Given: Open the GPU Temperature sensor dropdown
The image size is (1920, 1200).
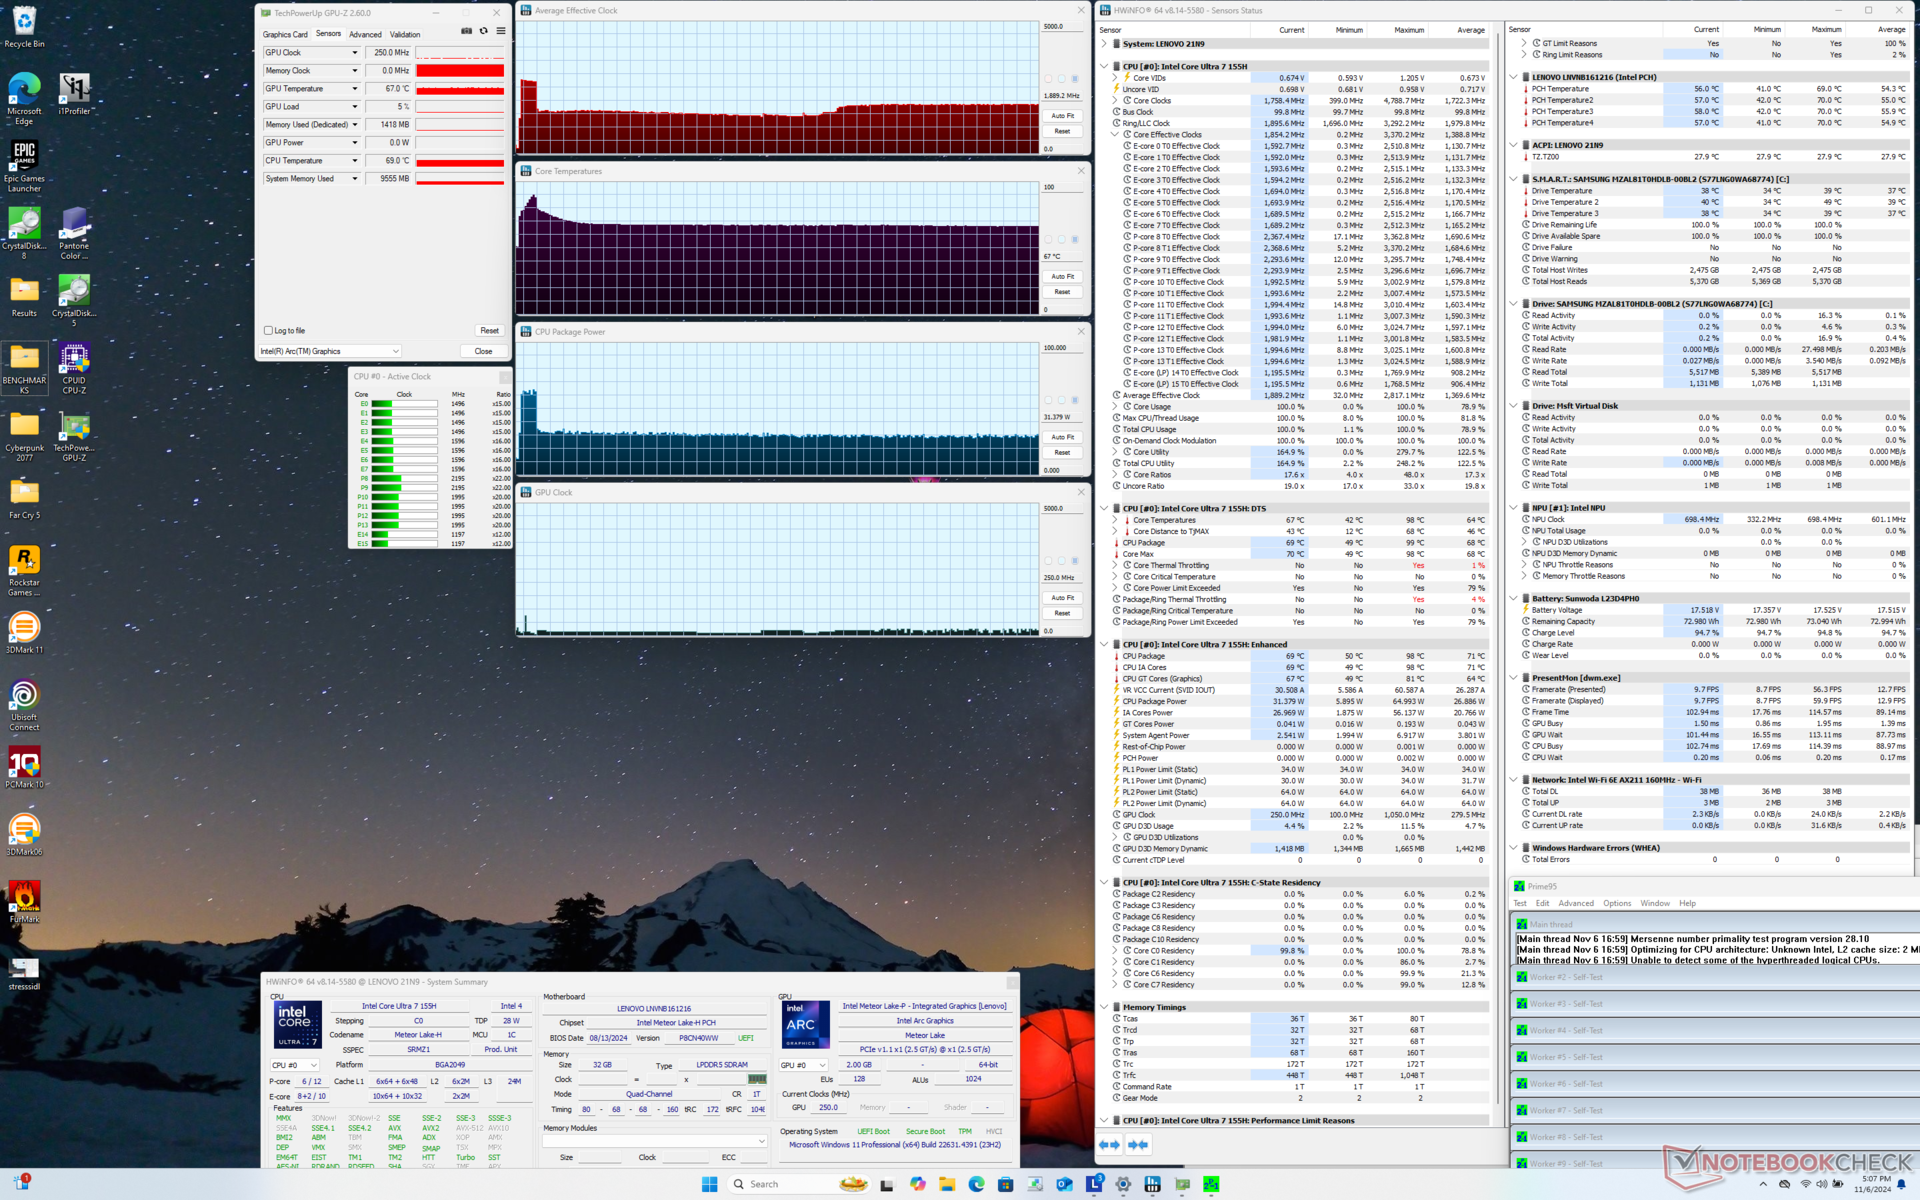Looking at the screenshot, I should point(354,89).
